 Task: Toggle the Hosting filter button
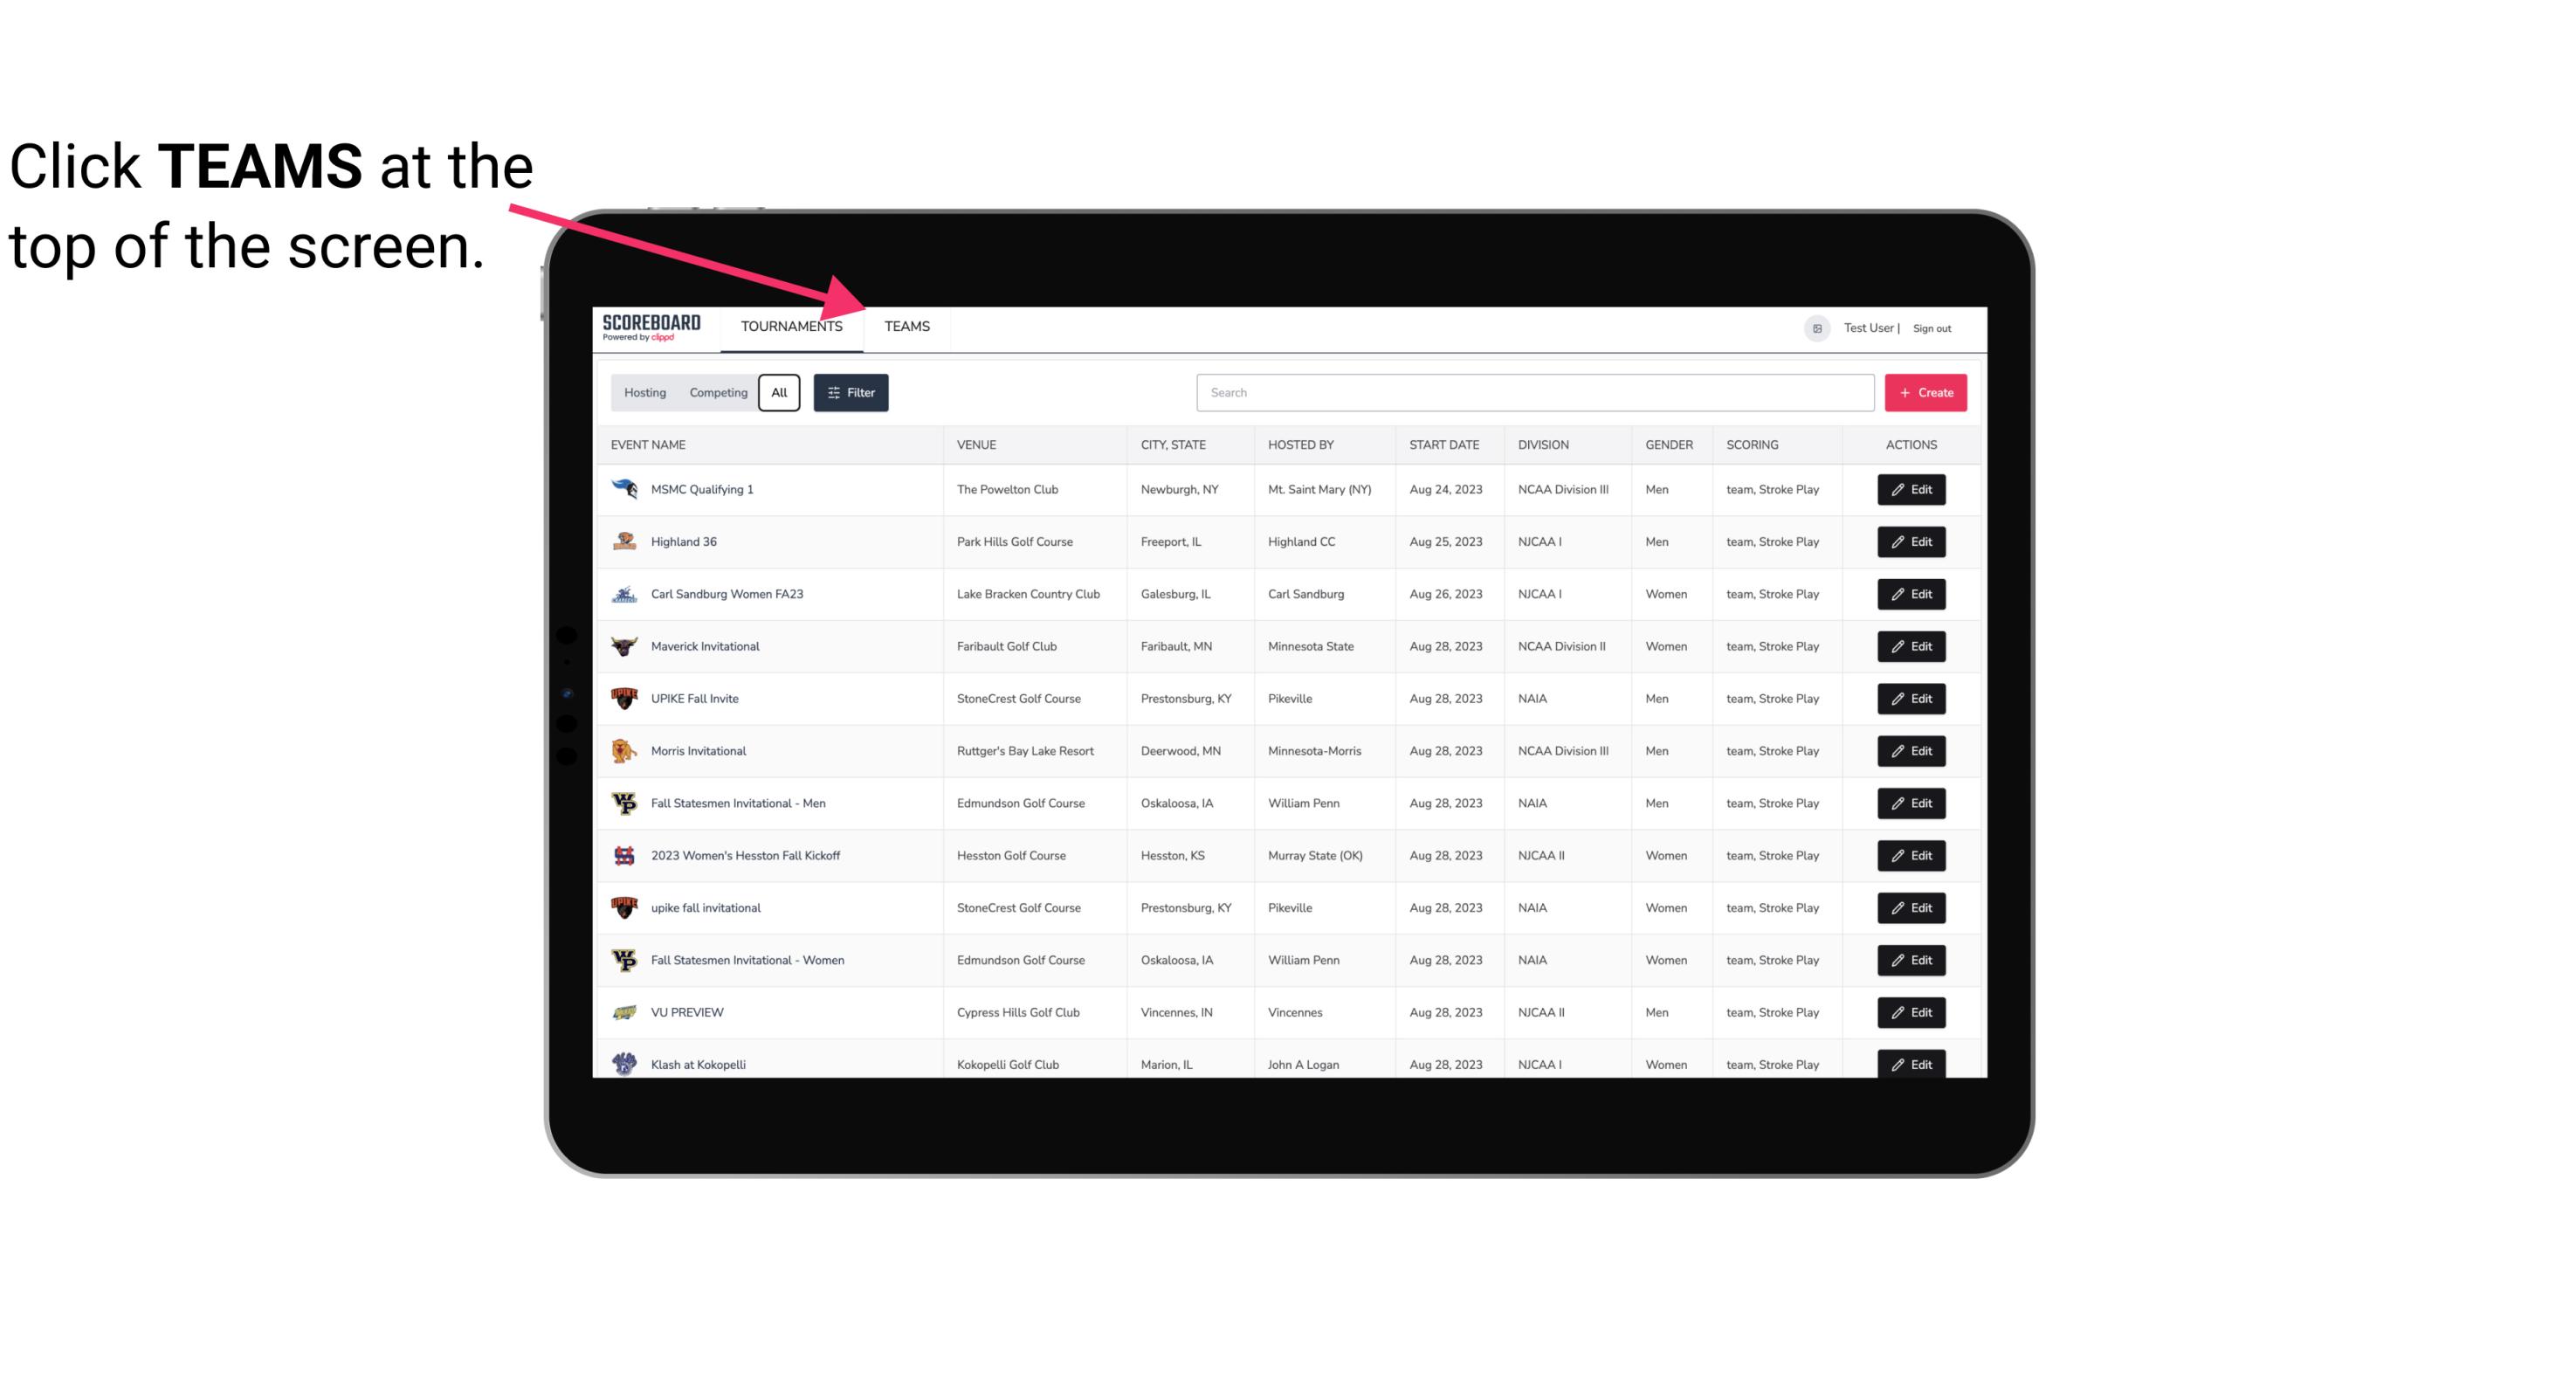tap(644, 391)
